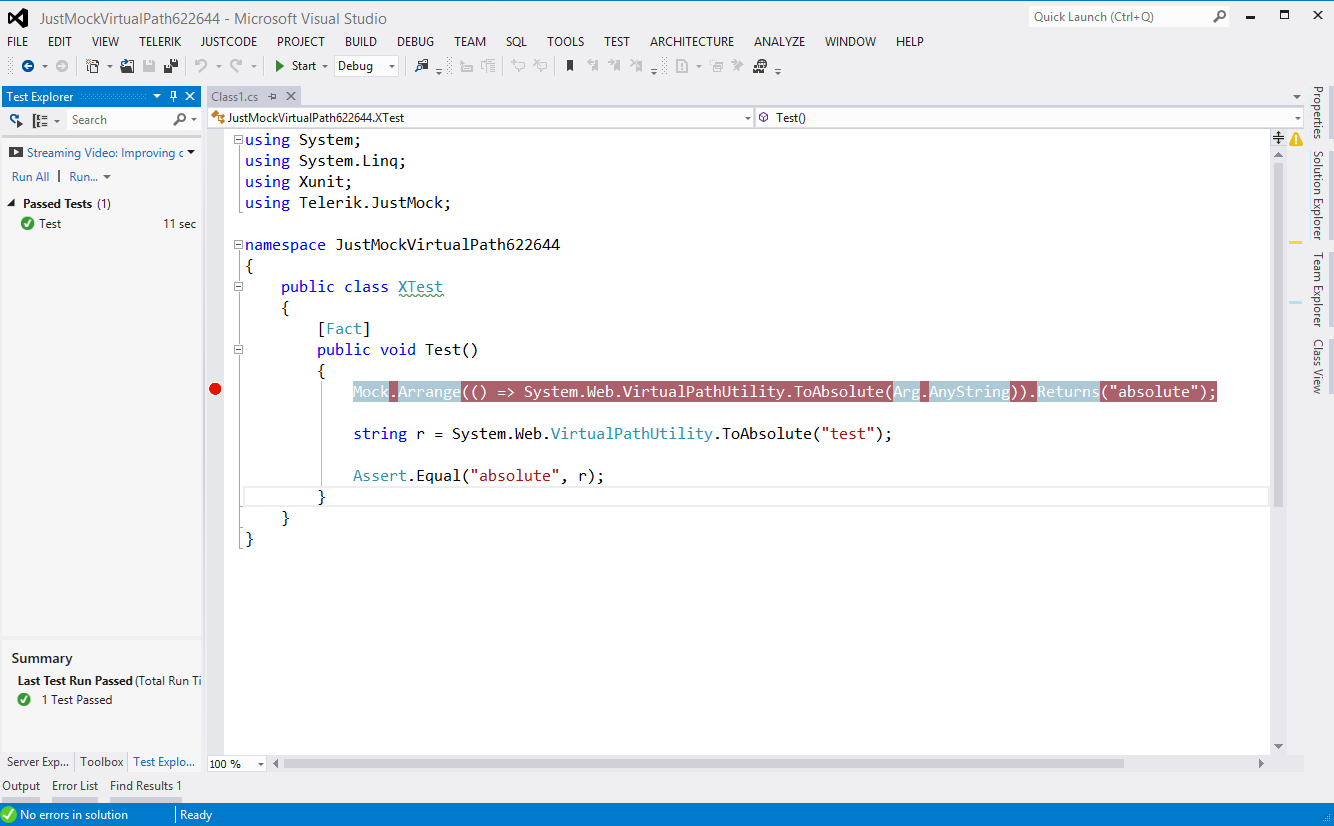Viewport: 1334px width, 826px height.
Task: Open the Start button dropdown arrow
Action: [x=325, y=66]
